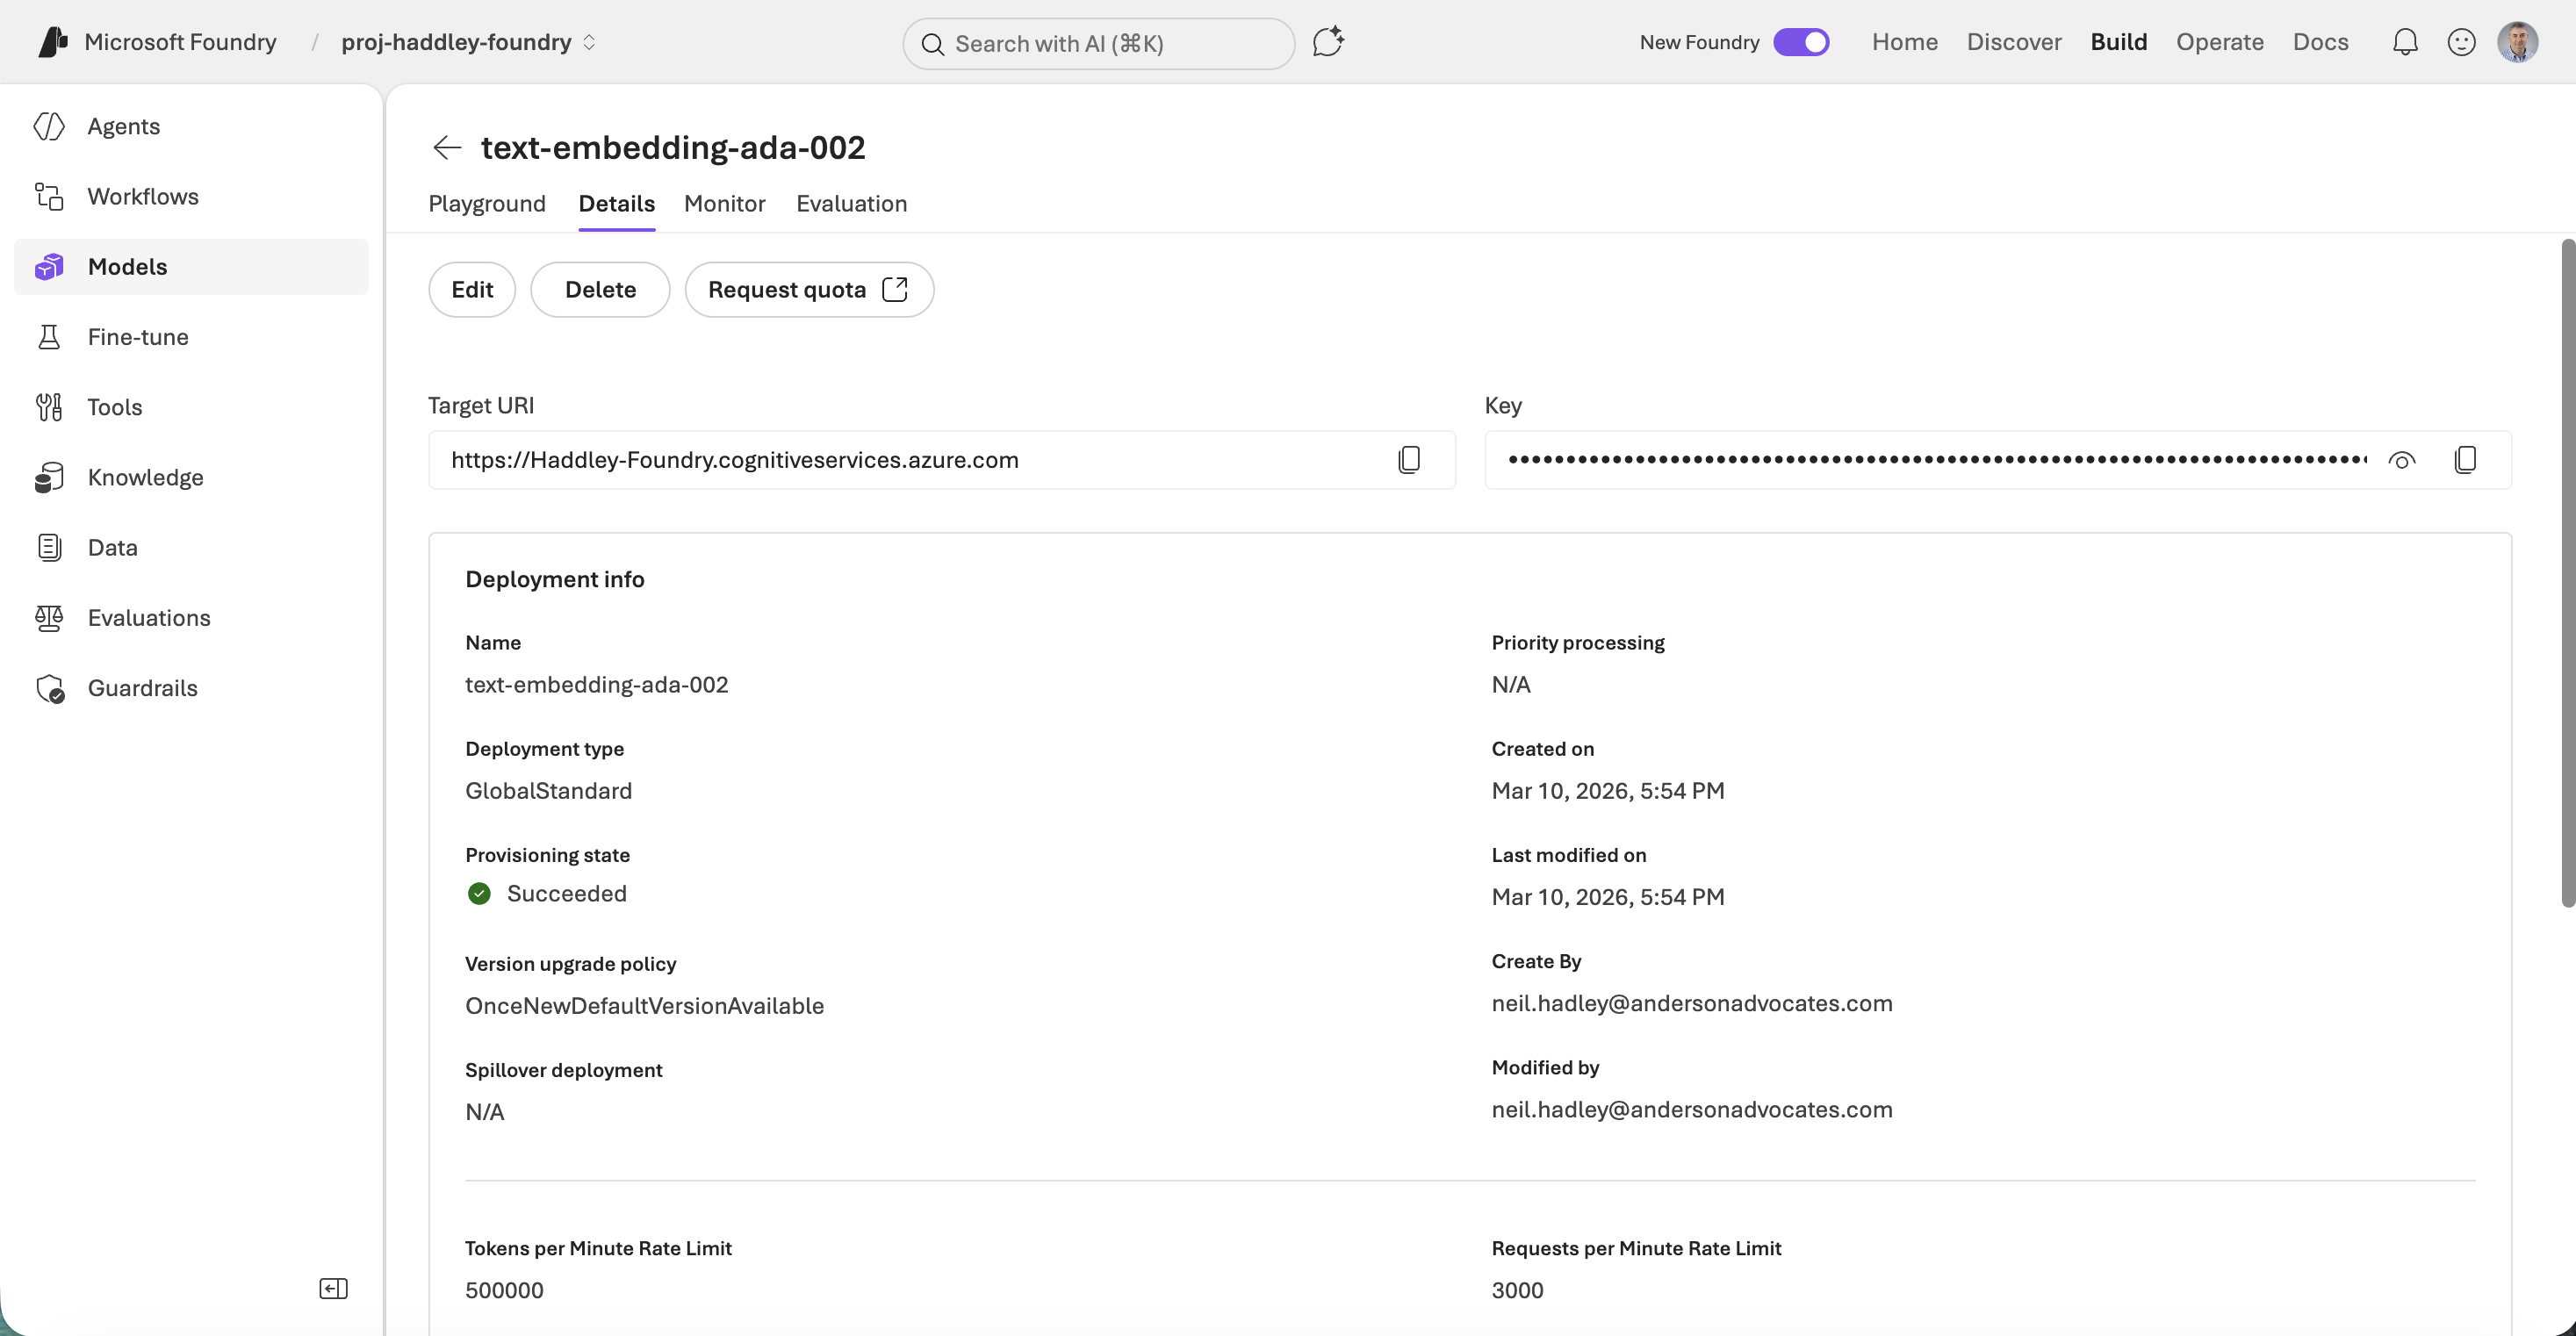Screen dimensions: 2576x1336
Task: Select Build in the top navigation
Action: (2119, 42)
